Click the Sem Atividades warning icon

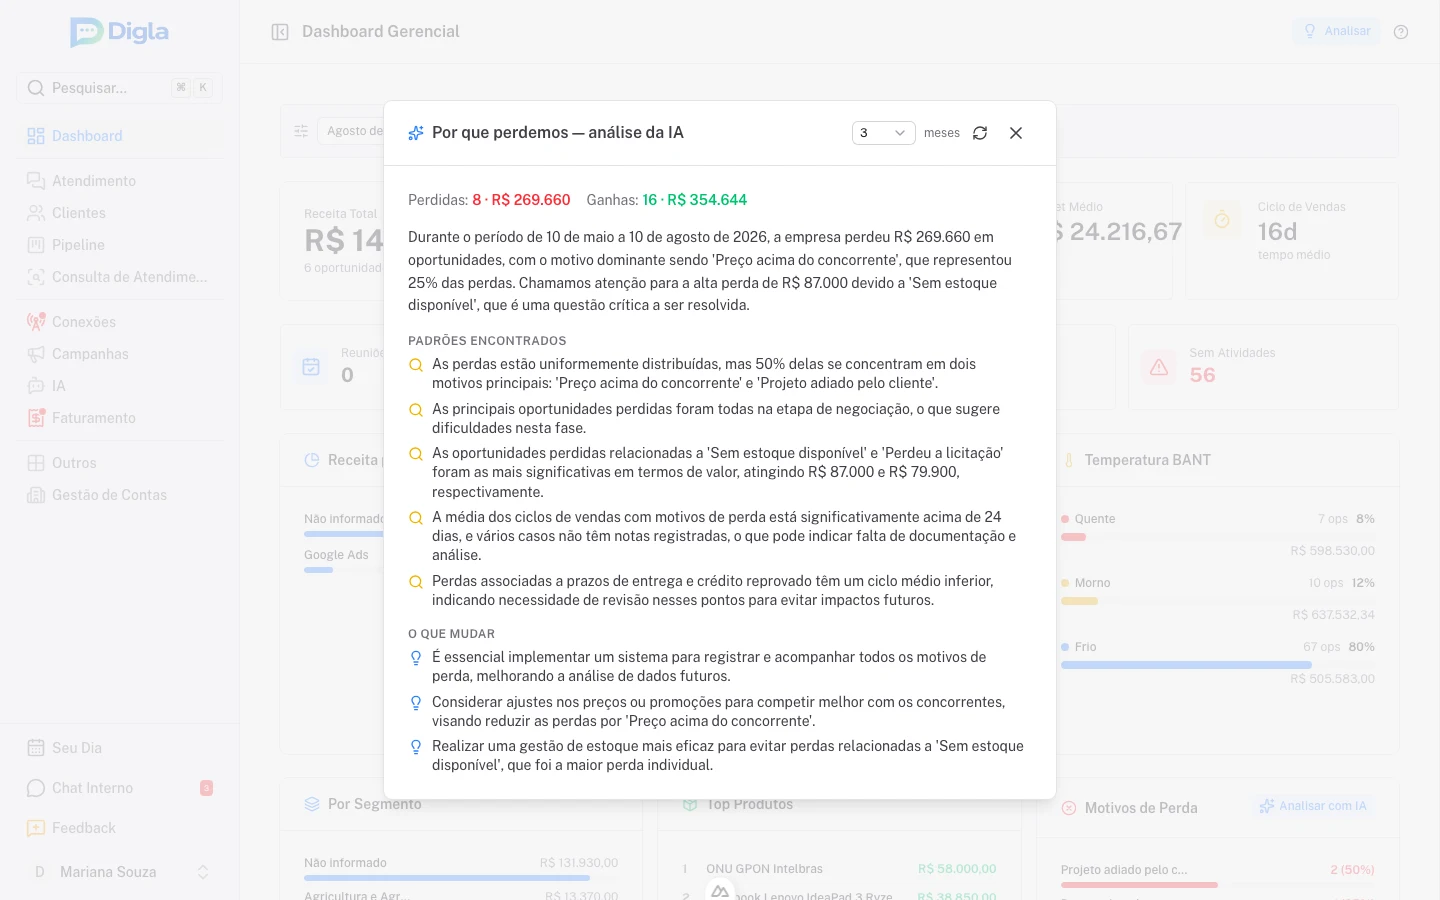pos(1159,367)
